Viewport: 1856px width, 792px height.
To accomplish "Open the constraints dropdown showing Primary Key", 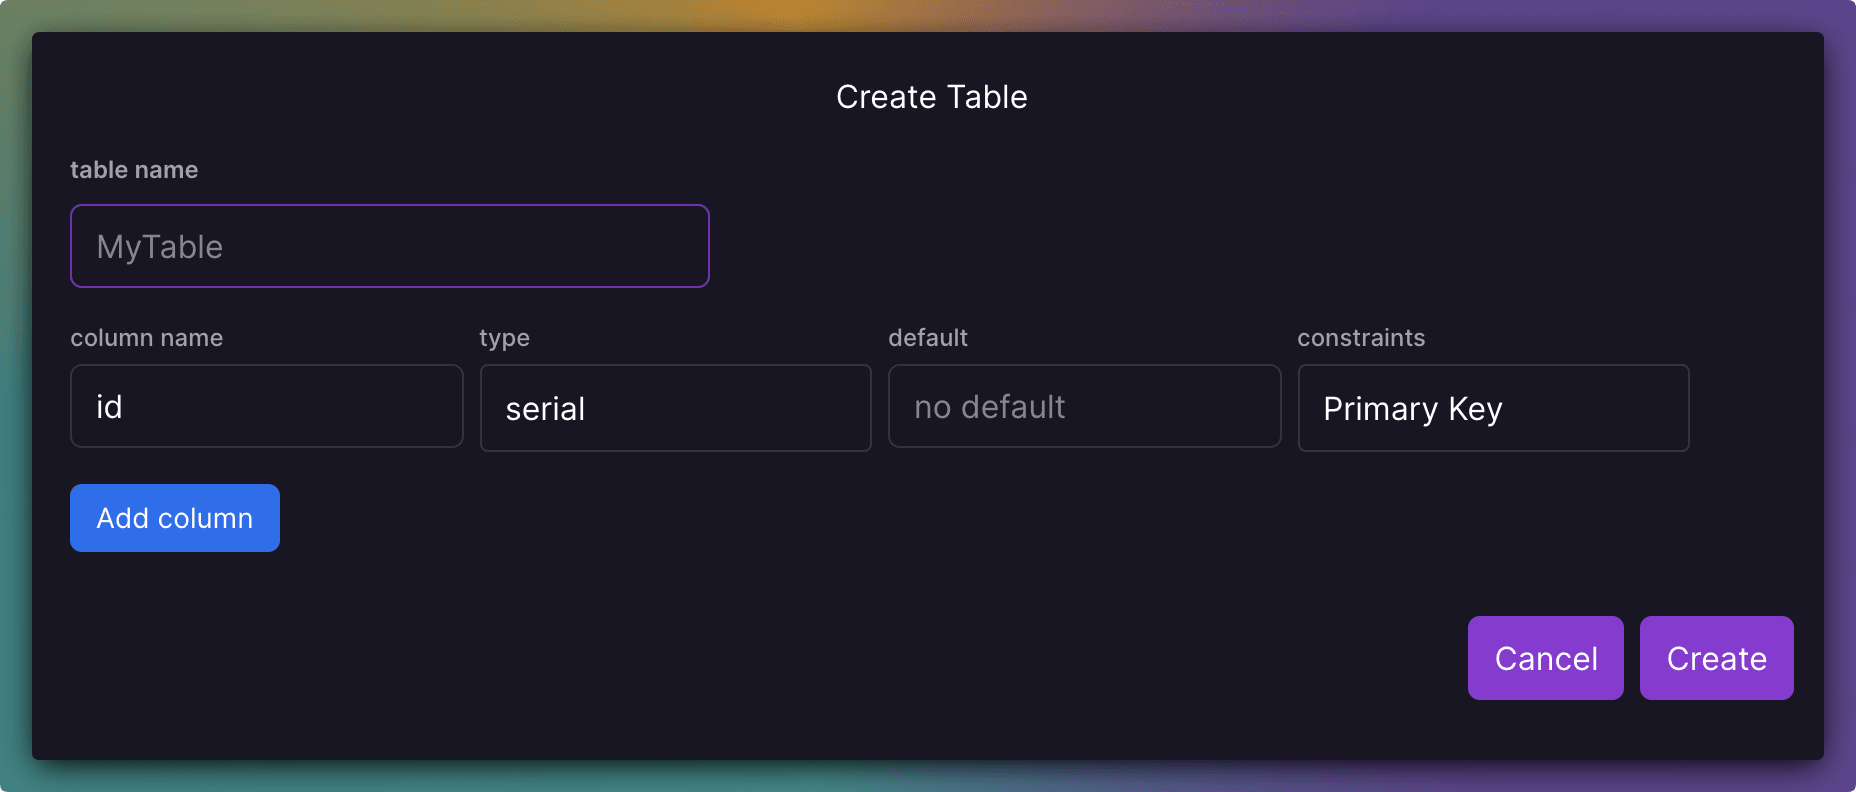I will 1494,408.
